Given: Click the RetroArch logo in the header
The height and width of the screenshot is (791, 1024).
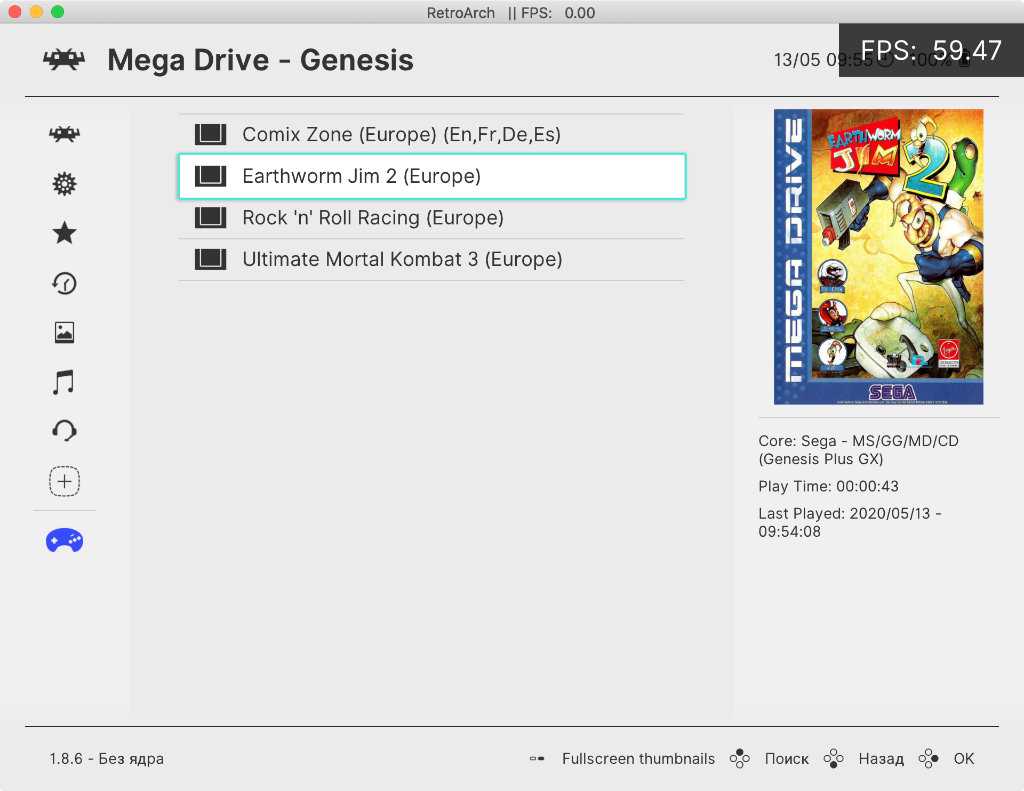Looking at the screenshot, I should [64, 60].
